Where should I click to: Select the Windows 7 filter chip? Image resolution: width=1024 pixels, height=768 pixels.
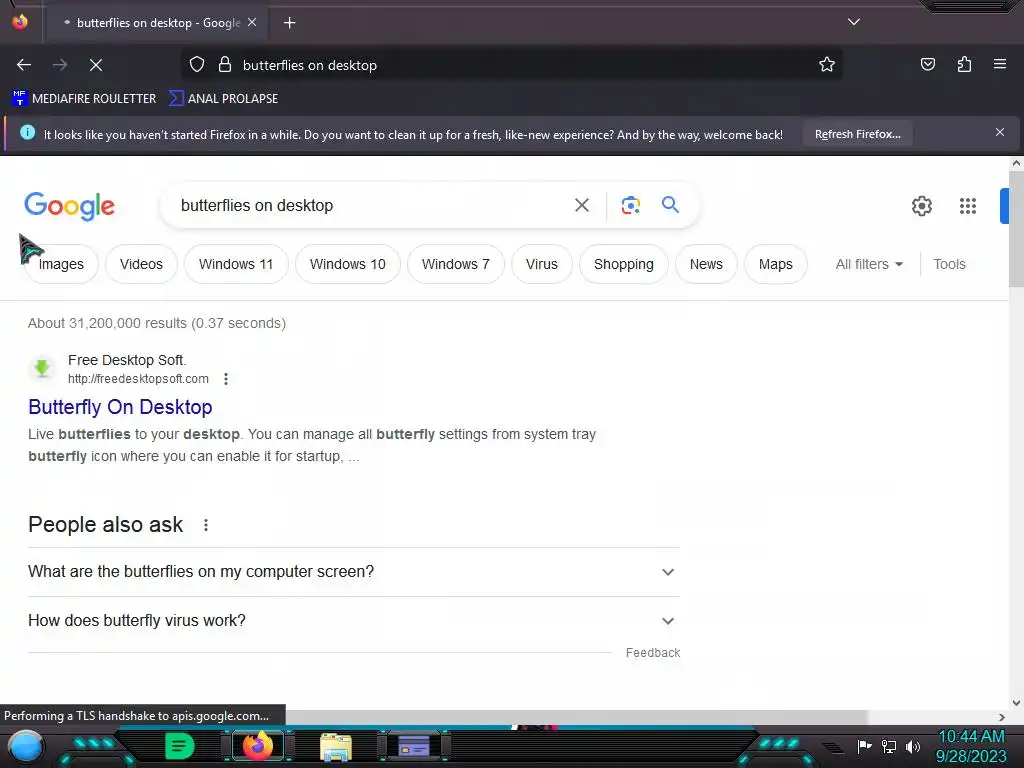pos(455,264)
